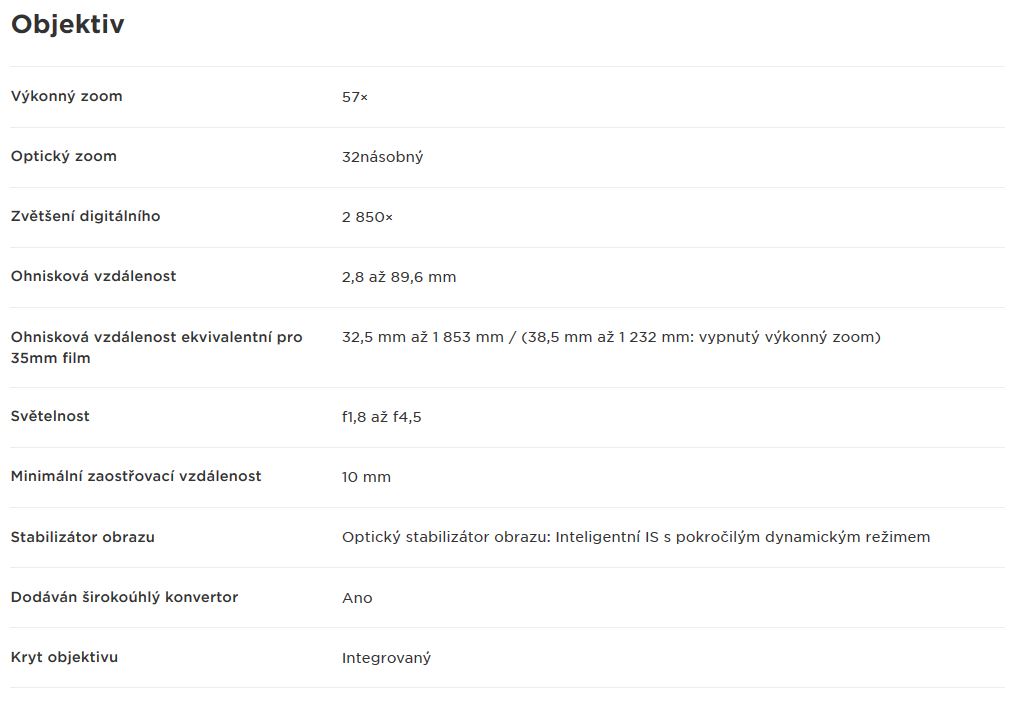Select the Optický zoom row label
Screen dimensions: 1025x701
63,156
